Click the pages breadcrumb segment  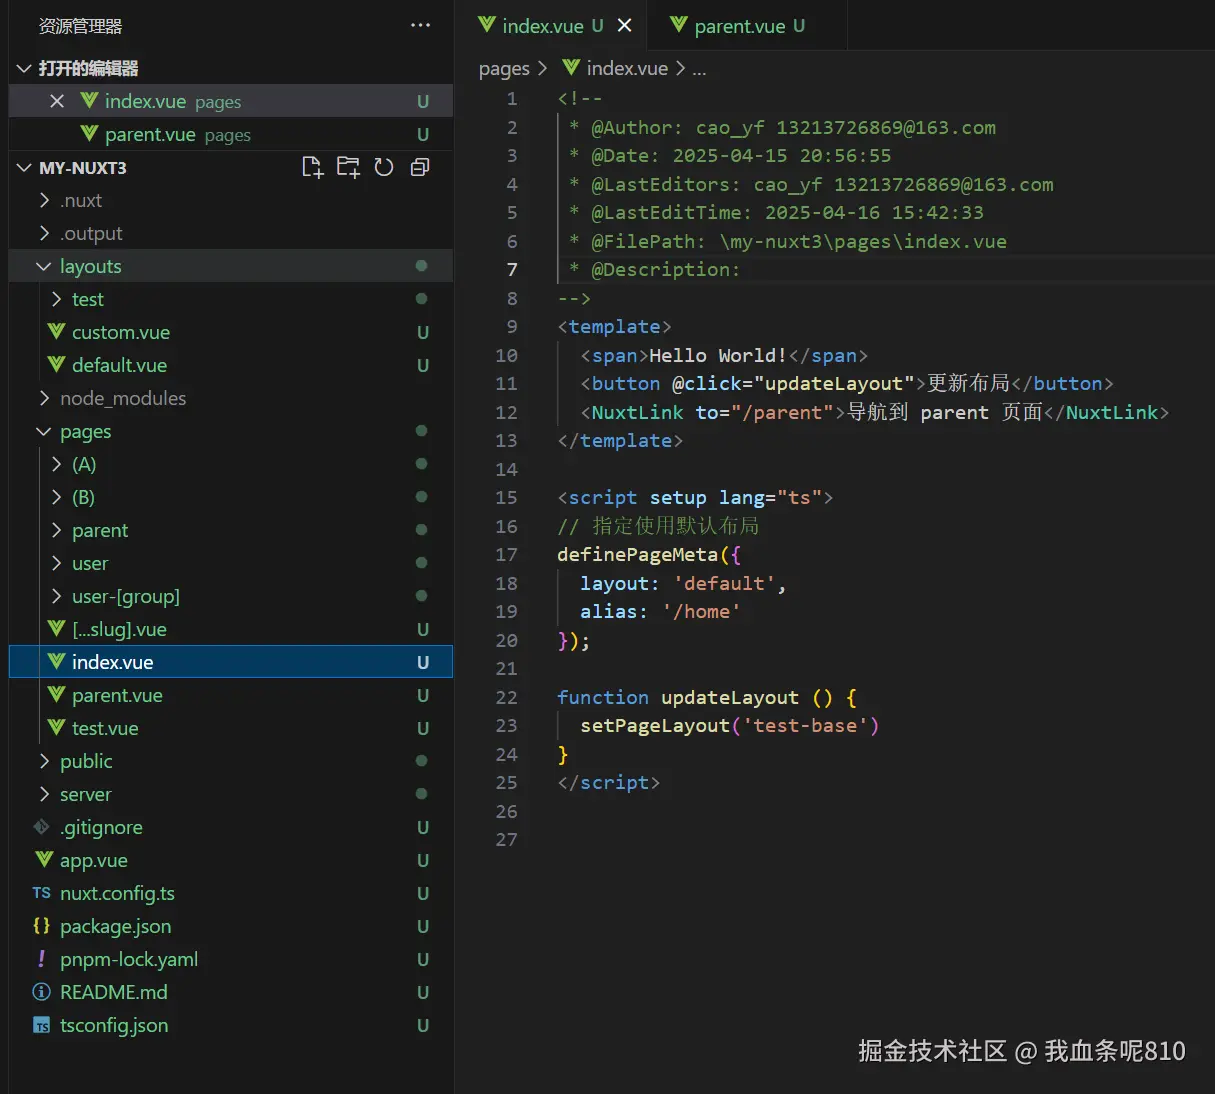coord(504,68)
